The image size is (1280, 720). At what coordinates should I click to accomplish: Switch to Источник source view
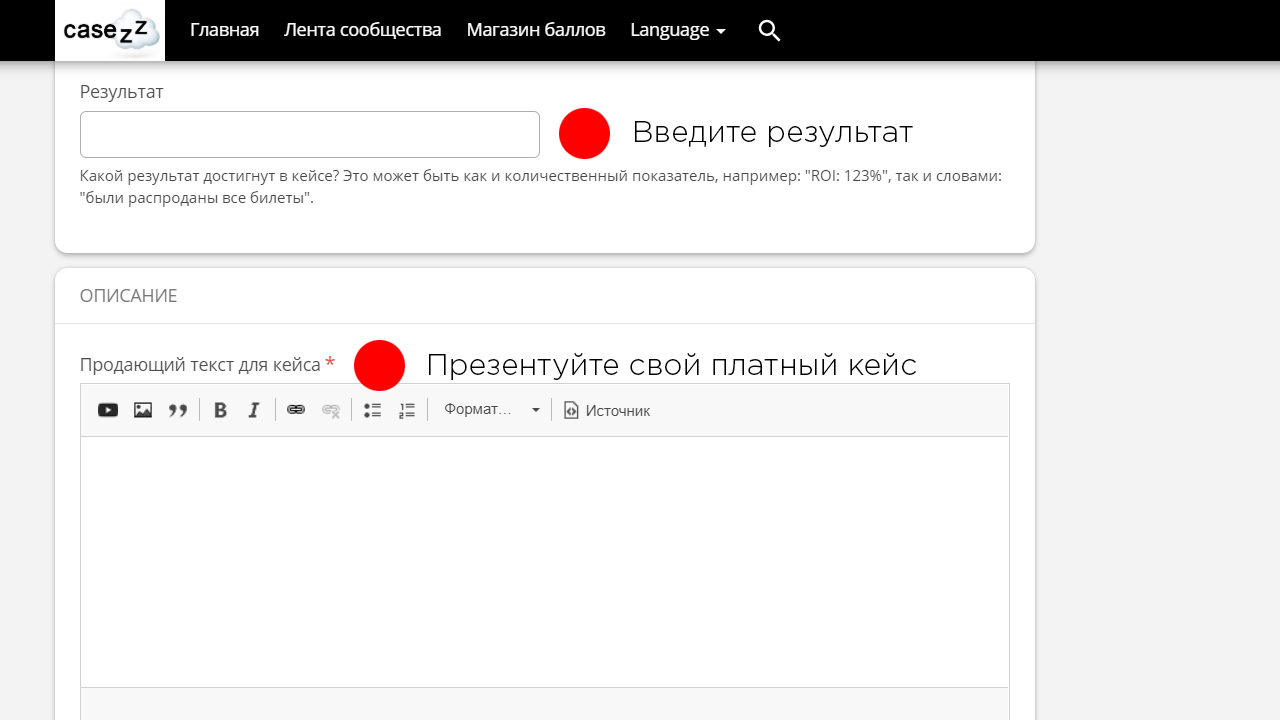click(x=607, y=410)
